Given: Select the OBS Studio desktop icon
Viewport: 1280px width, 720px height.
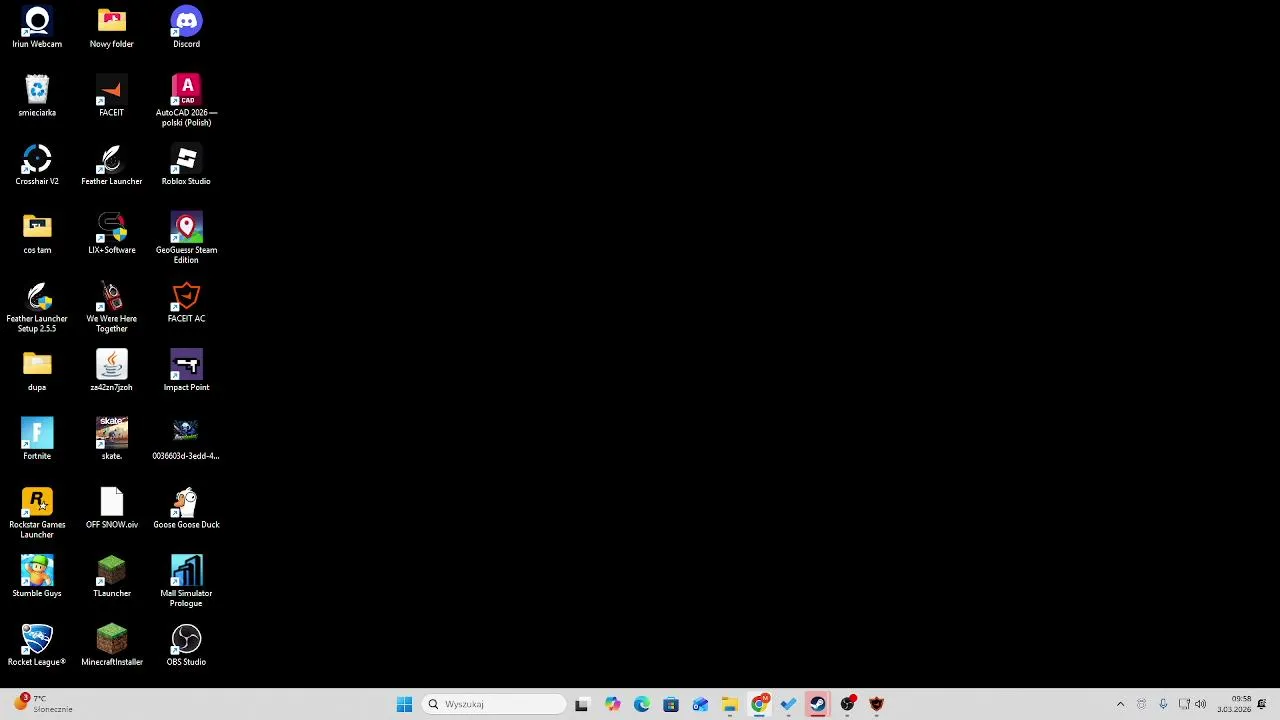Looking at the screenshot, I should (x=186, y=646).
